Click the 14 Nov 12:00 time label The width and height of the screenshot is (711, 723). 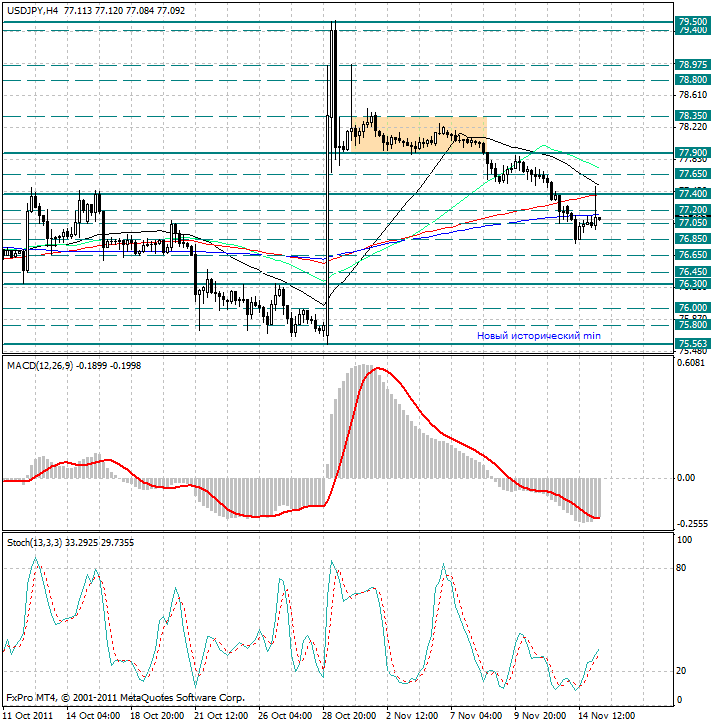pos(607,716)
